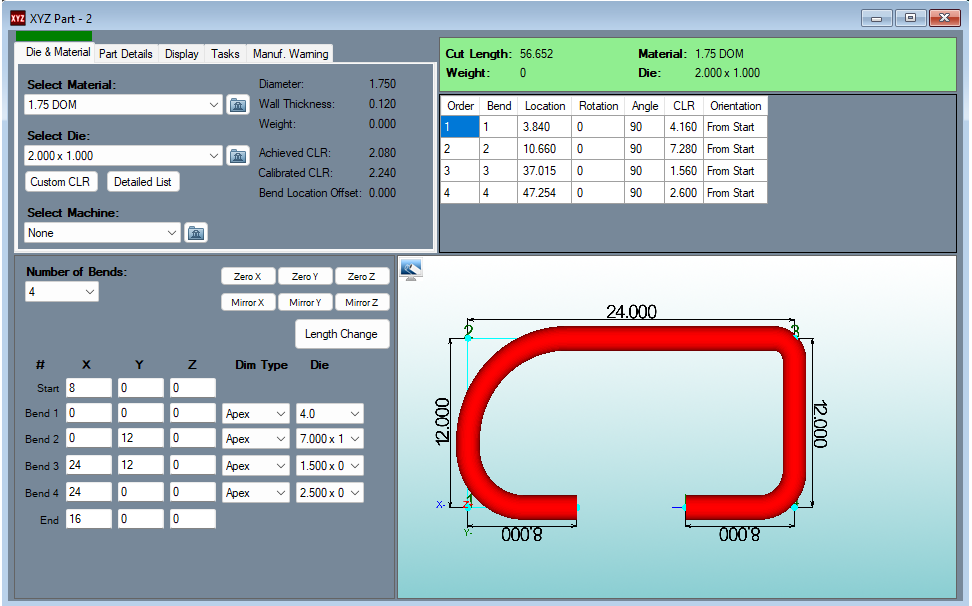Click the Rotation column header

point(598,106)
